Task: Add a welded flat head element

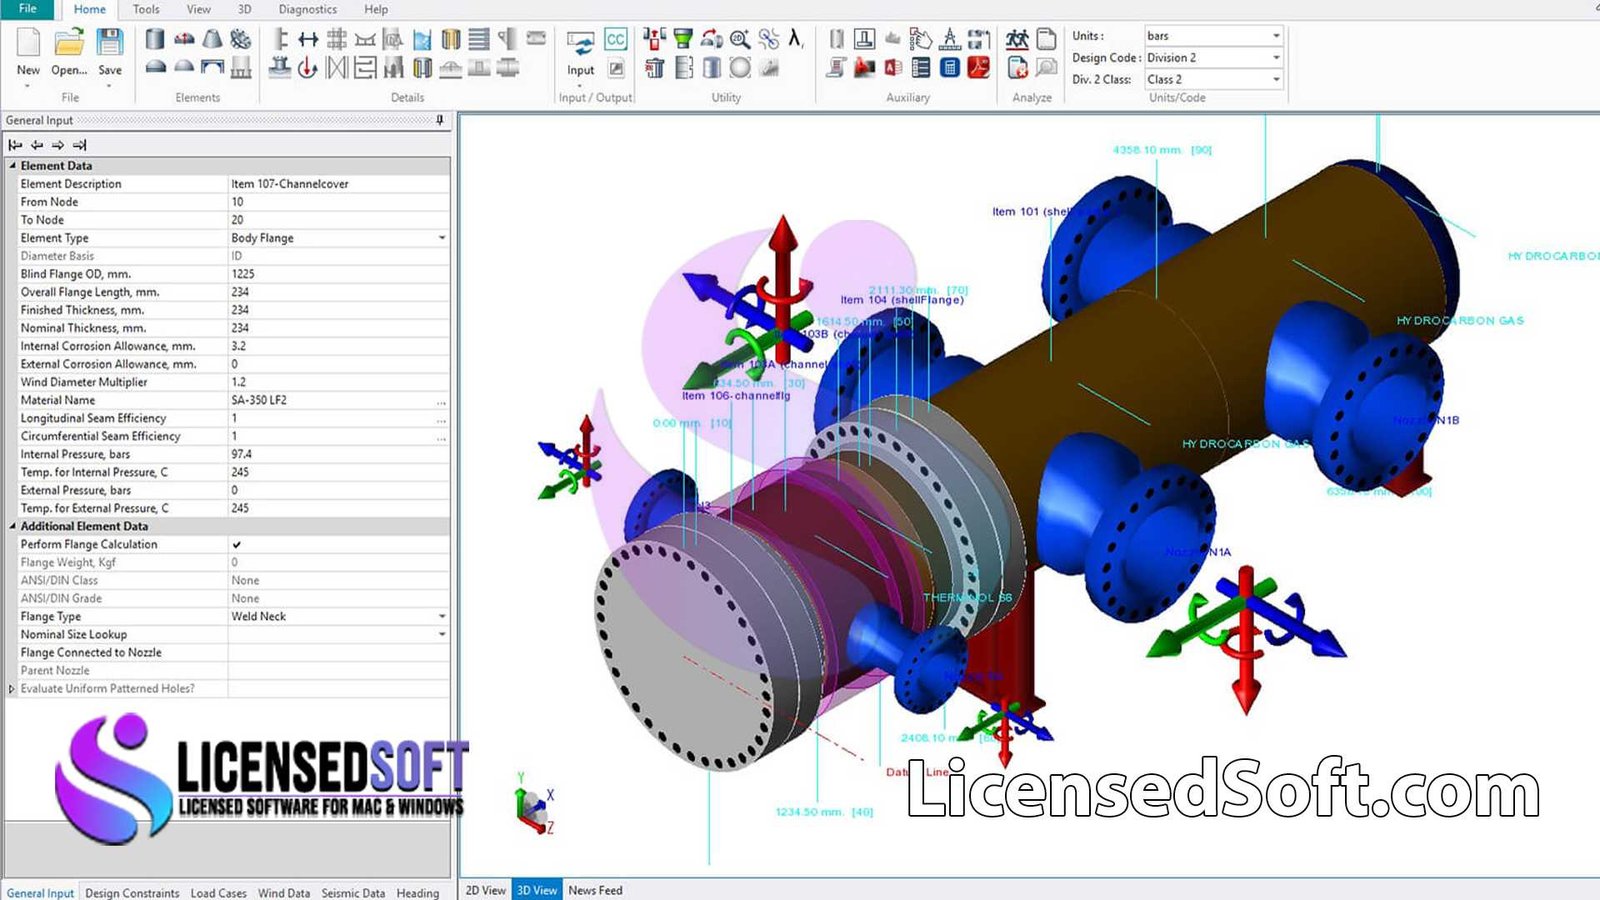Action: [x=213, y=68]
